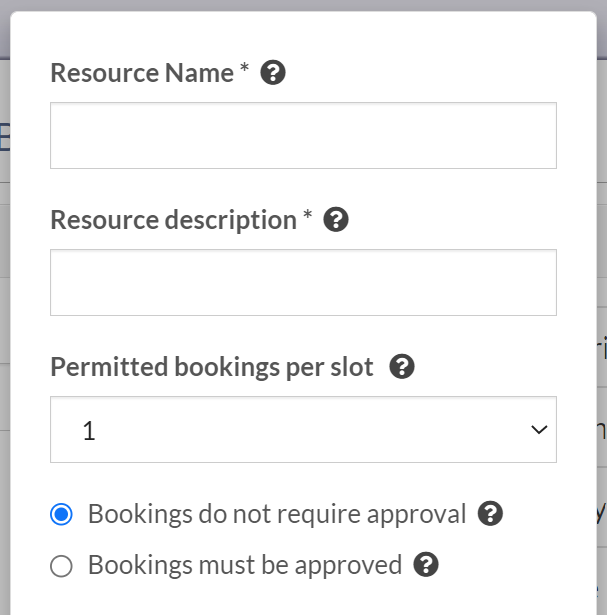Select Bookings do not require approval radio button
Viewport: 607px width, 615px height.
tap(62, 515)
